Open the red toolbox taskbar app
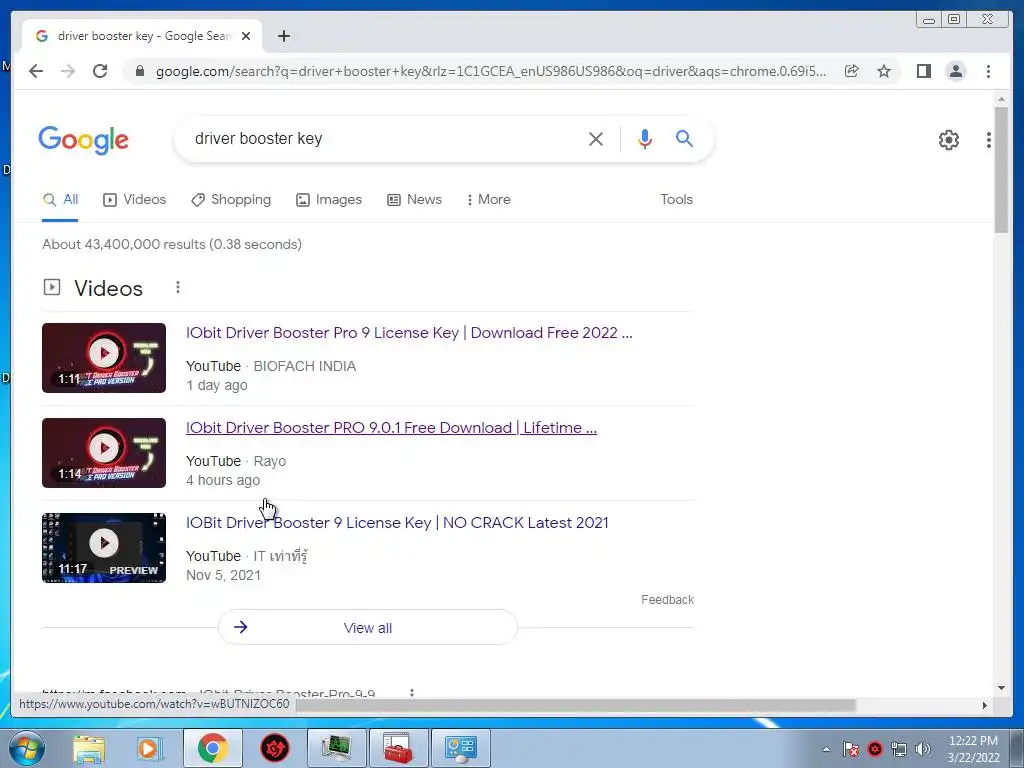This screenshot has width=1024, height=768. click(x=398, y=748)
